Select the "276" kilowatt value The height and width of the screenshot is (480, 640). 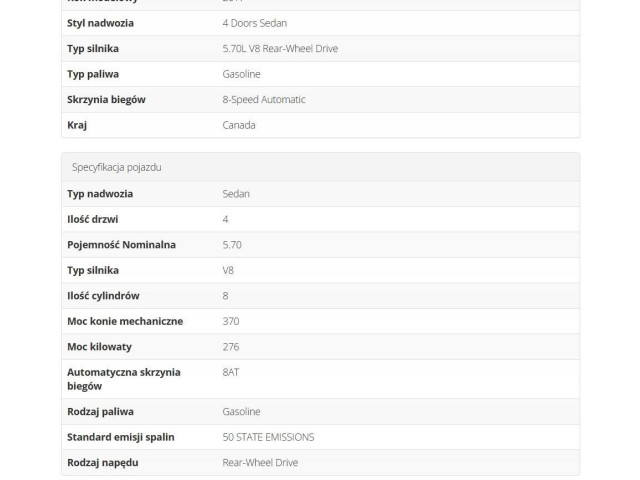tap(231, 346)
